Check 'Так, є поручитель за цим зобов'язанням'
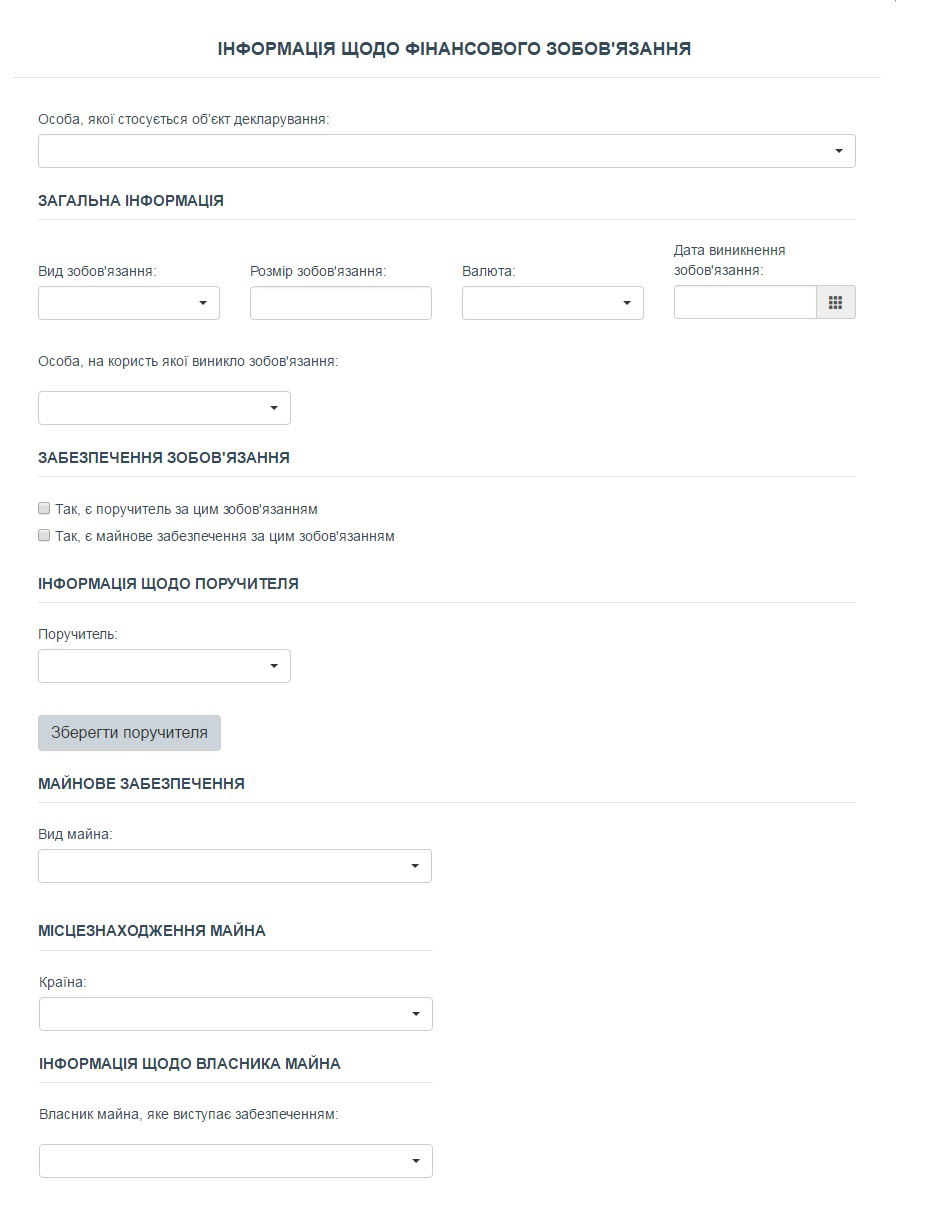This screenshot has height=1232, width=944. click(44, 508)
